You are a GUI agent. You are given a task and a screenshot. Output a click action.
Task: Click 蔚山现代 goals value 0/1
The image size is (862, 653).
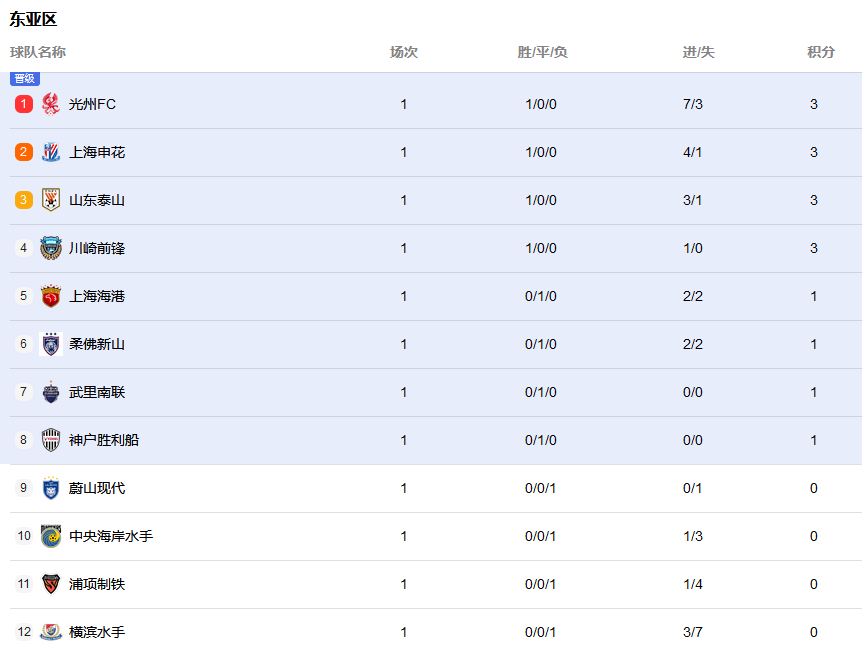click(693, 488)
